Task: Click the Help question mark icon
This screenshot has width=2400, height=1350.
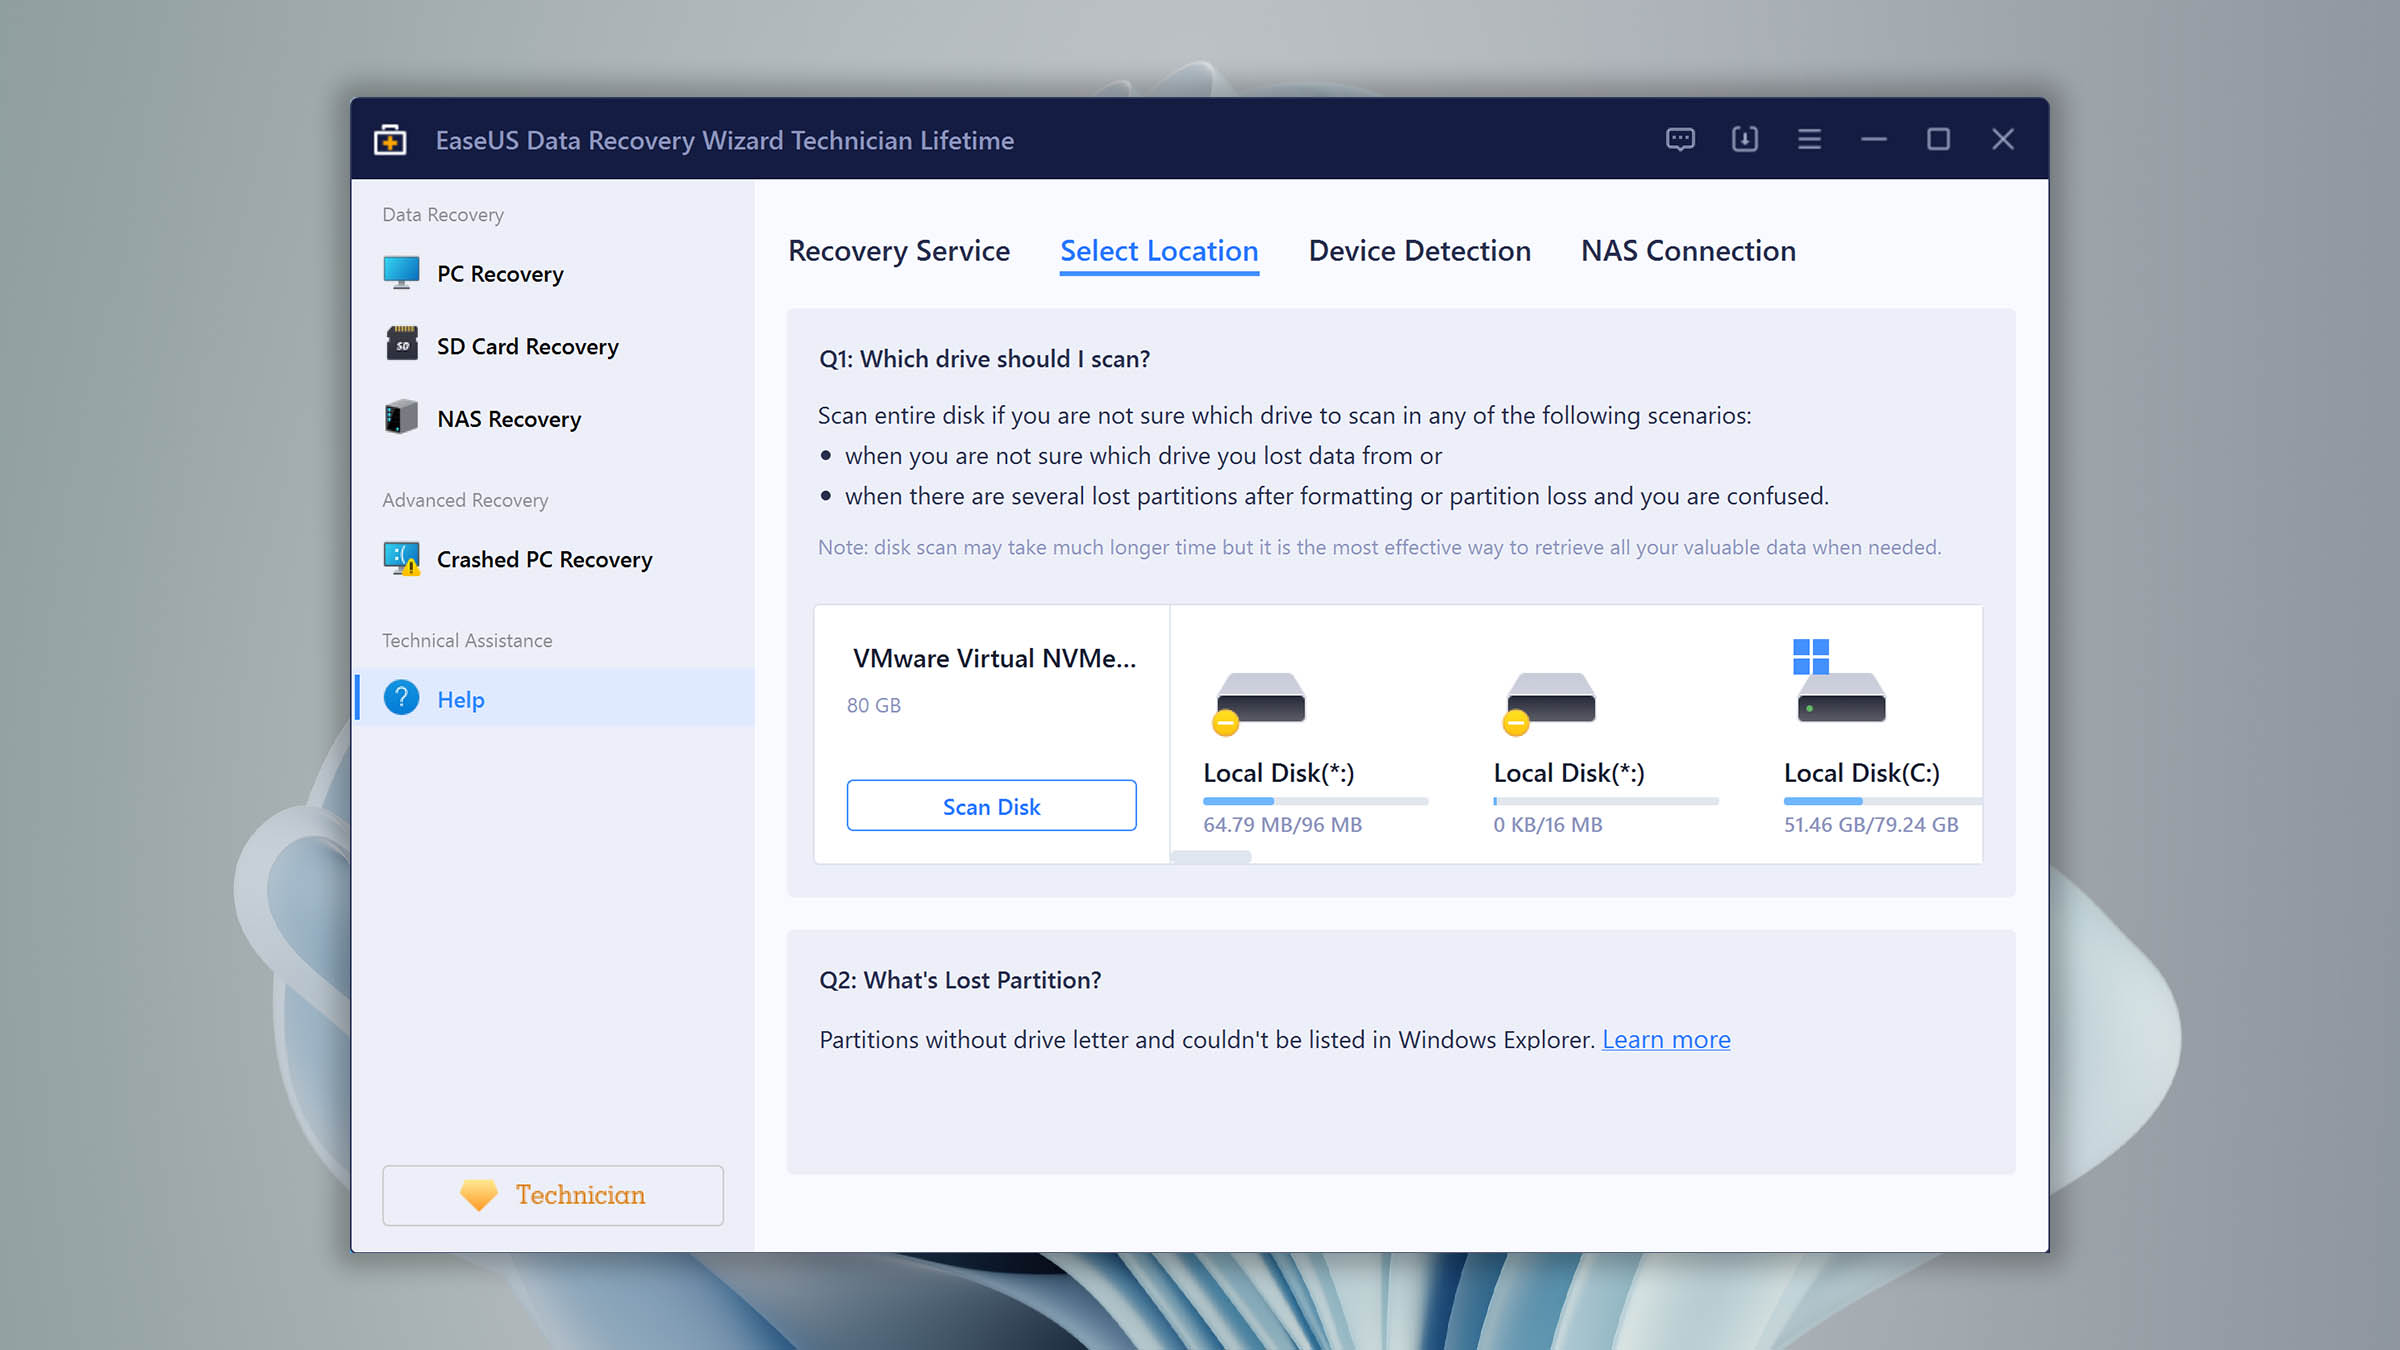Action: (x=401, y=698)
